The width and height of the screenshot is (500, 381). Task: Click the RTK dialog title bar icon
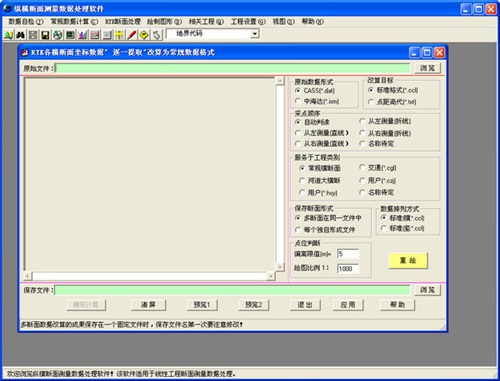click(25, 52)
